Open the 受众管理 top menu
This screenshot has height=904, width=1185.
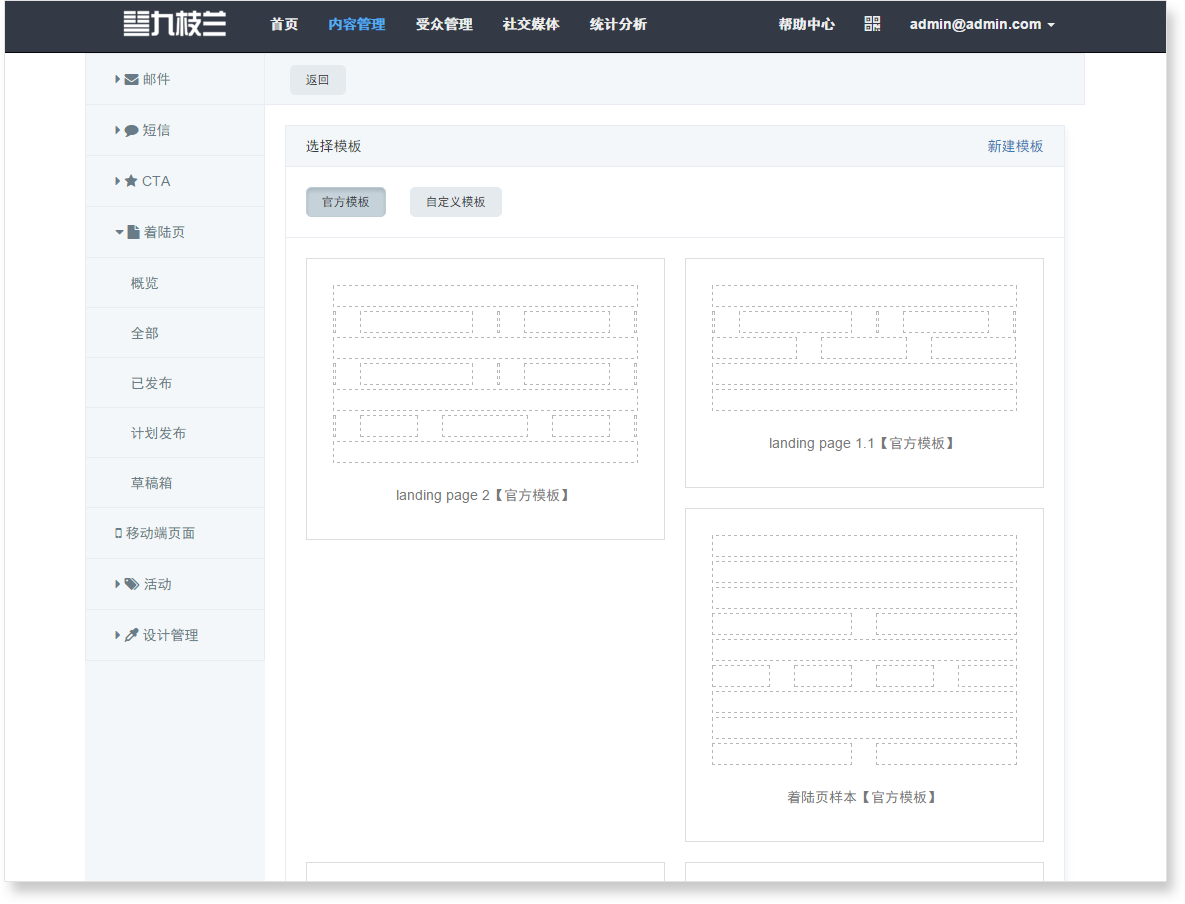click(x=444, y=24)
